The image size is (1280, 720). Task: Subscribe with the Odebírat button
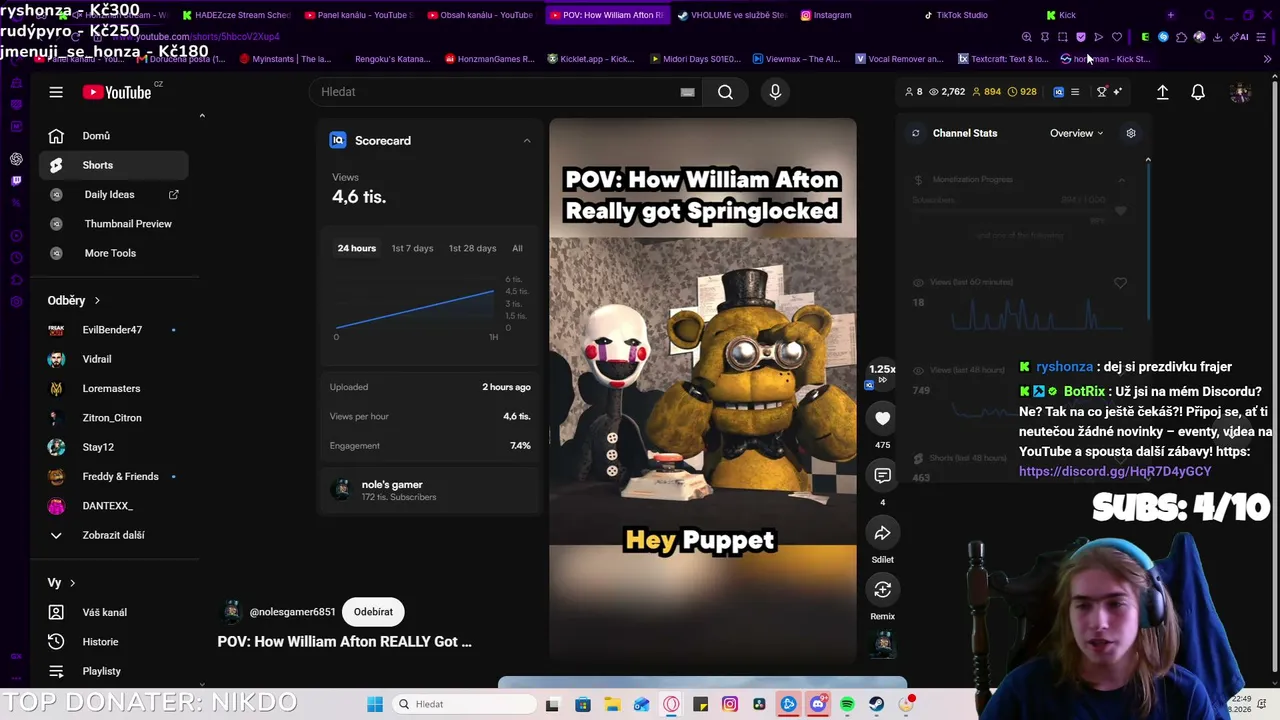click(373, 612)
